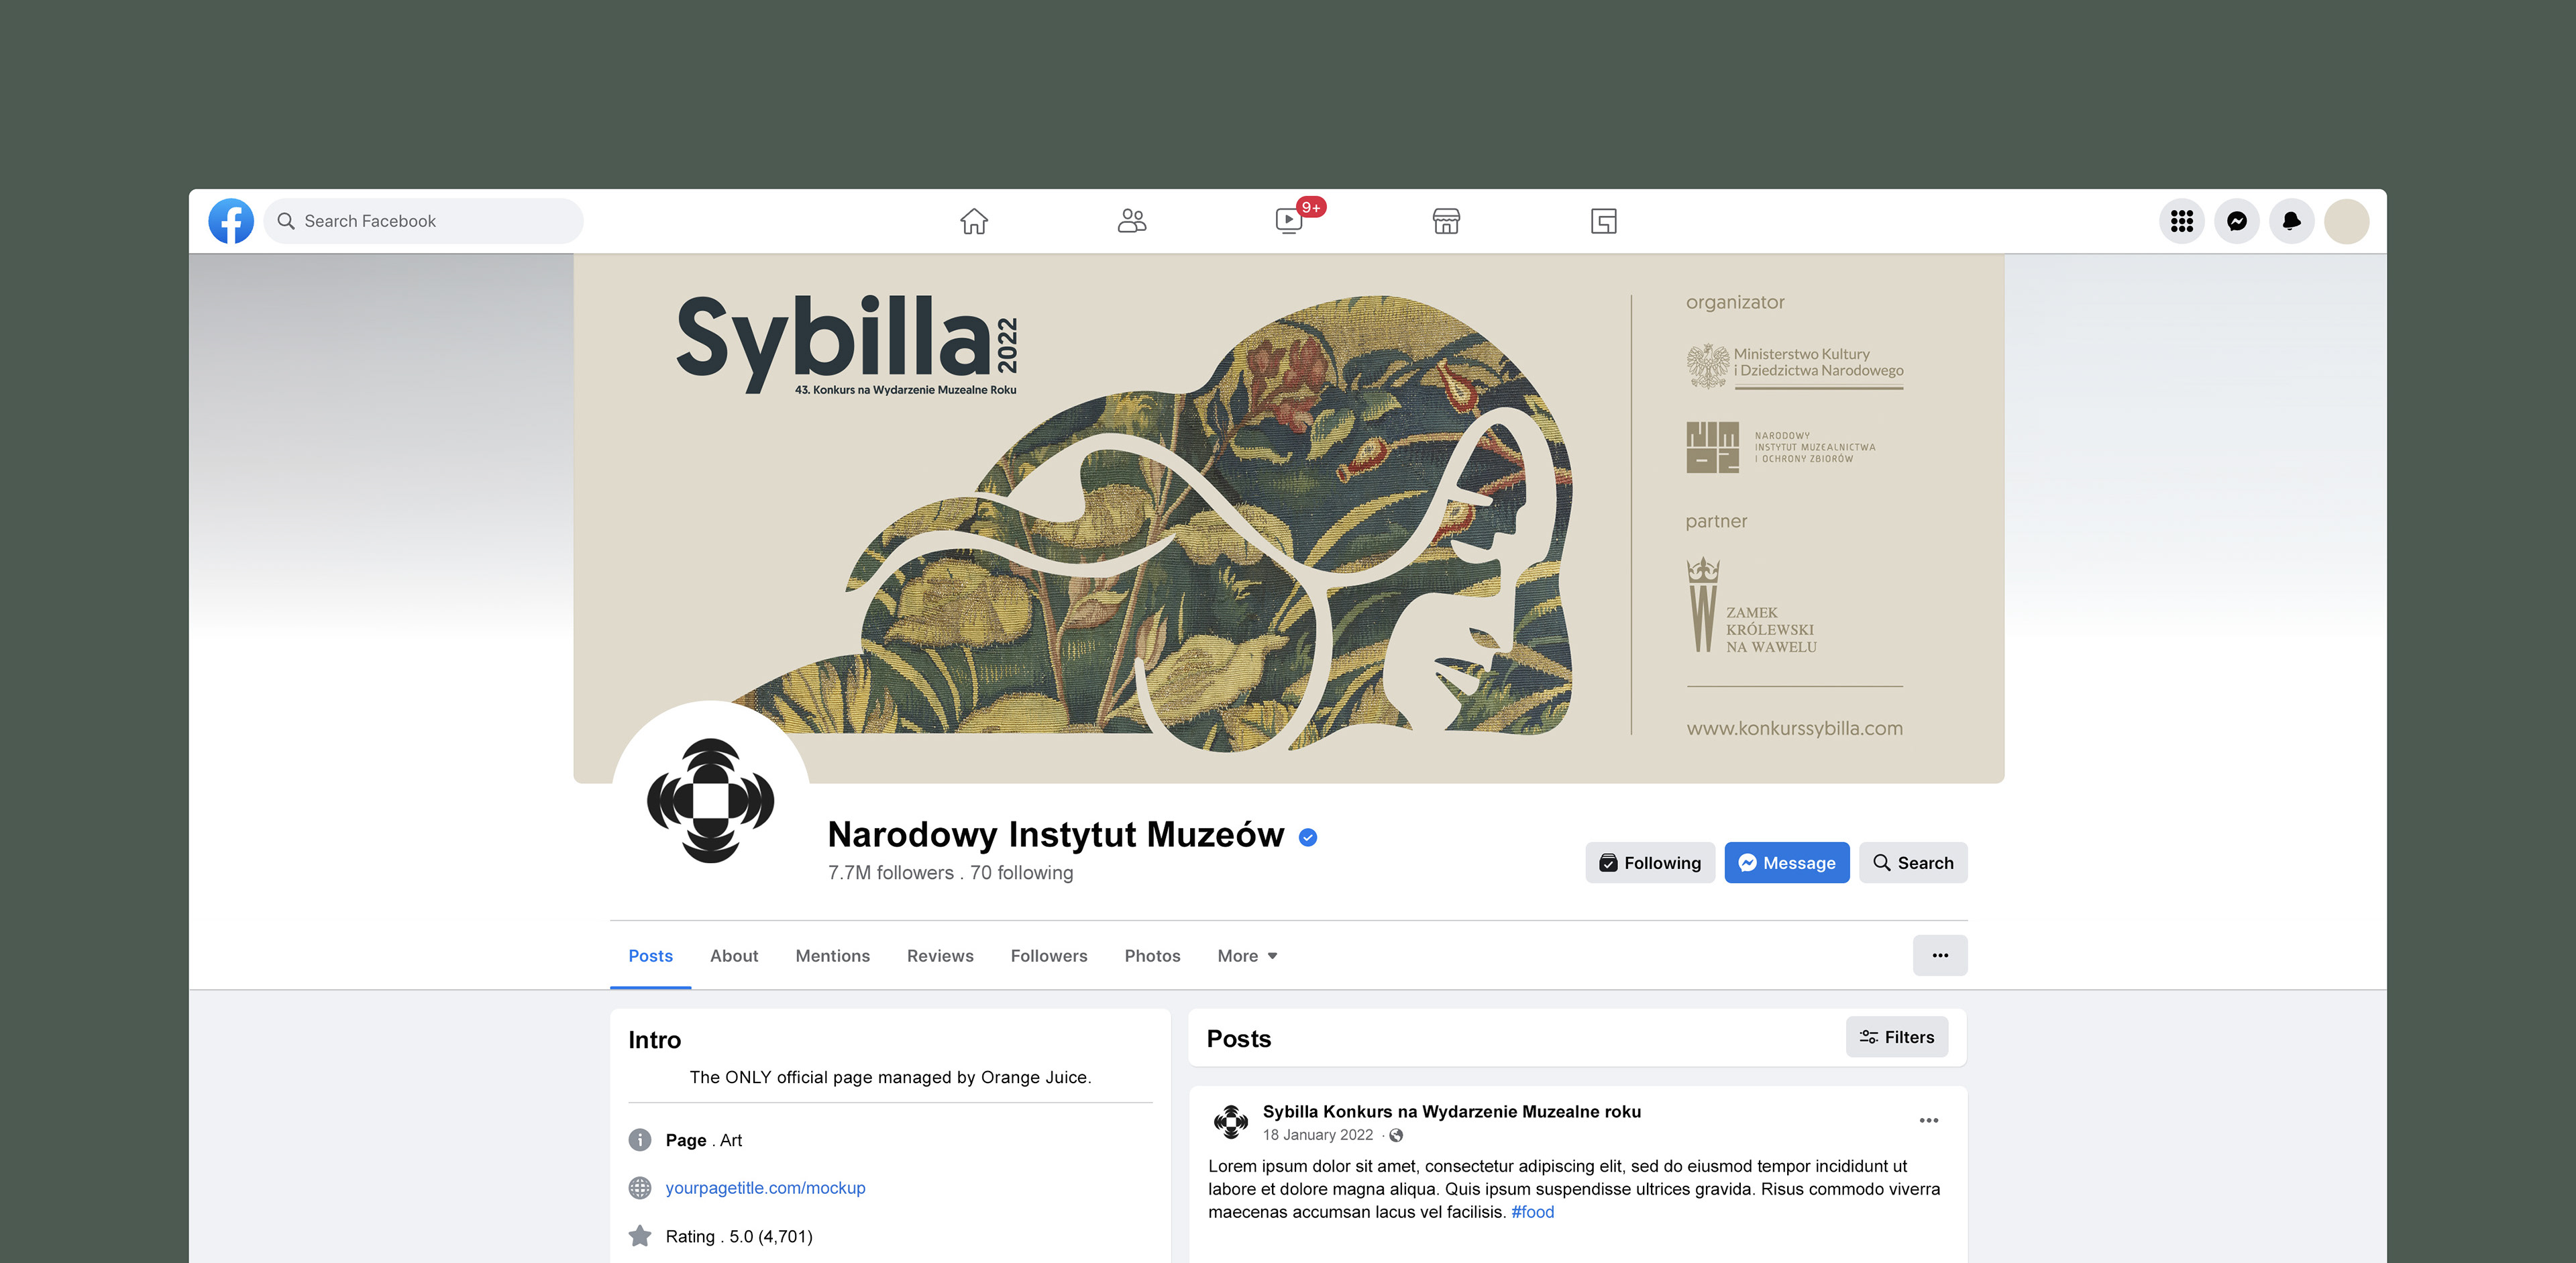Screen dimensions: 2576x1263
Task: Open the post options three-dot menu
Action: click(x=1929, y=1121)
